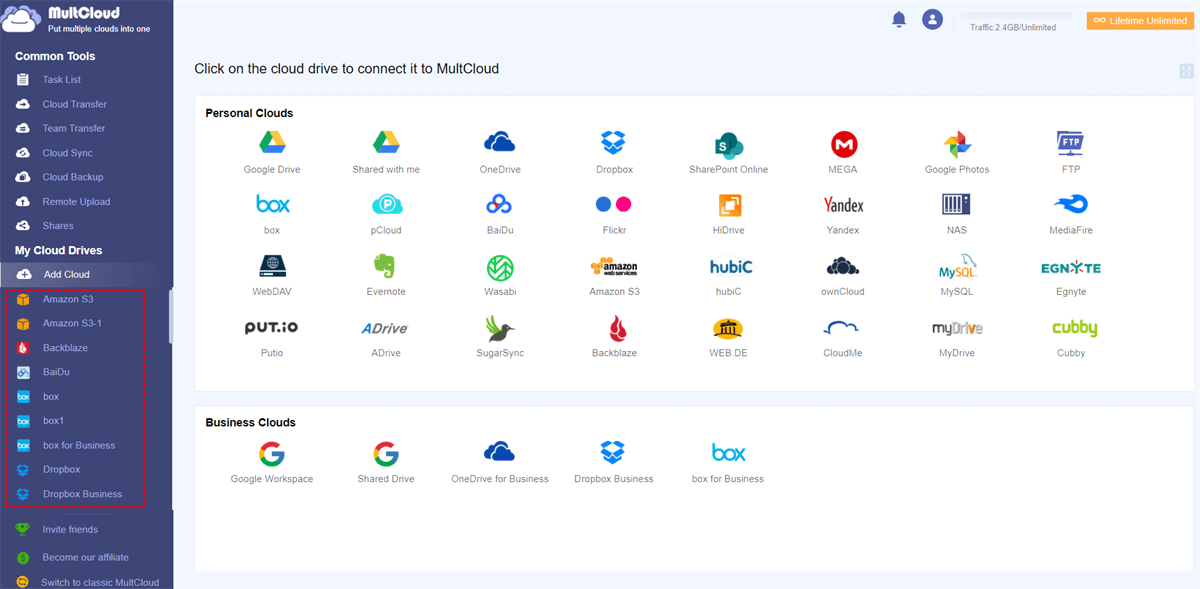Connect Putio service
Screen dimensions: 1200x589
click(272, 336)
